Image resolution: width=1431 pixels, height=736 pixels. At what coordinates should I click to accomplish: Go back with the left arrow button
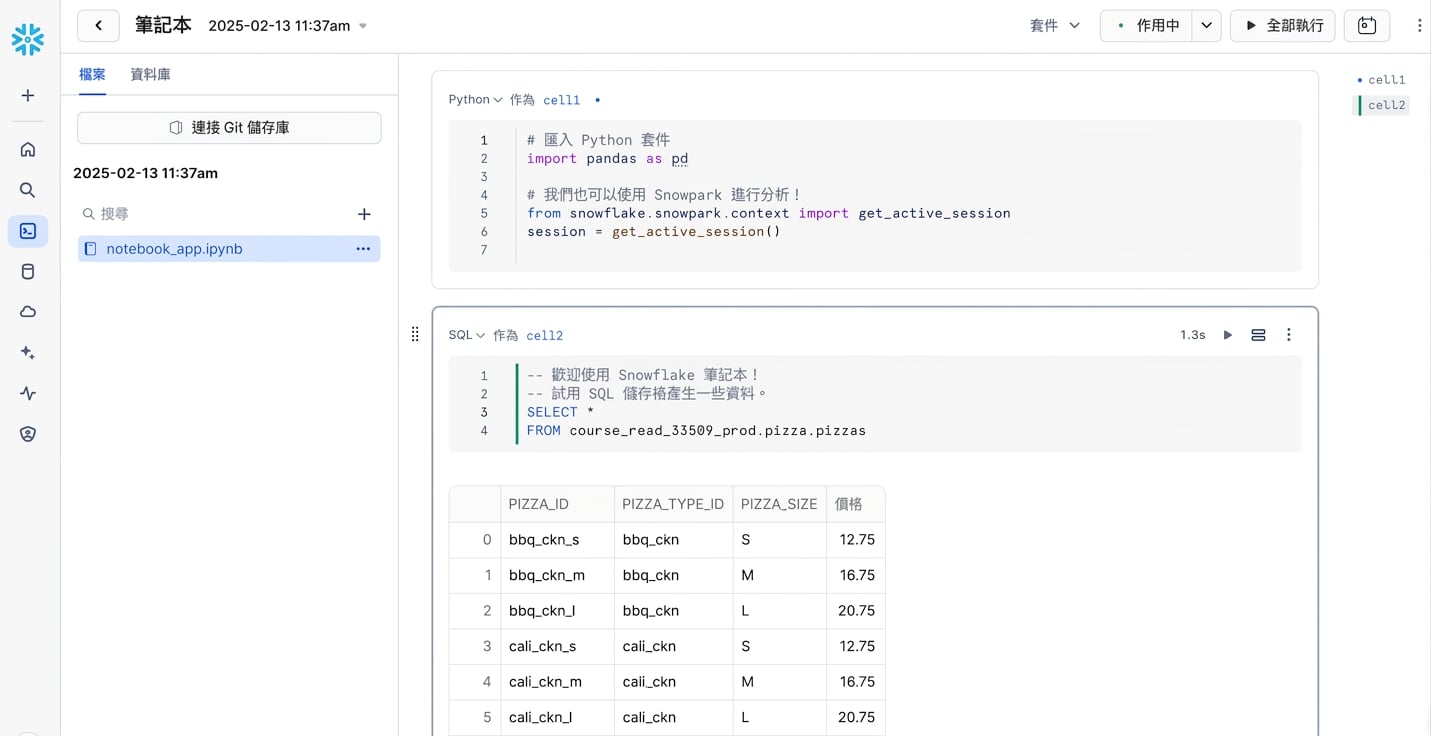[x=98, y=26]
